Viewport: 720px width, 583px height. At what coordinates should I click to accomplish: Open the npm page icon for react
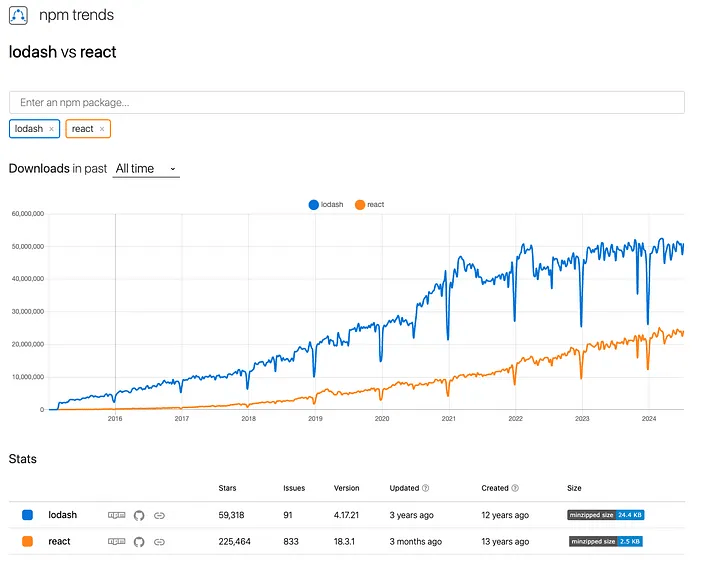(x=117, y=541)
